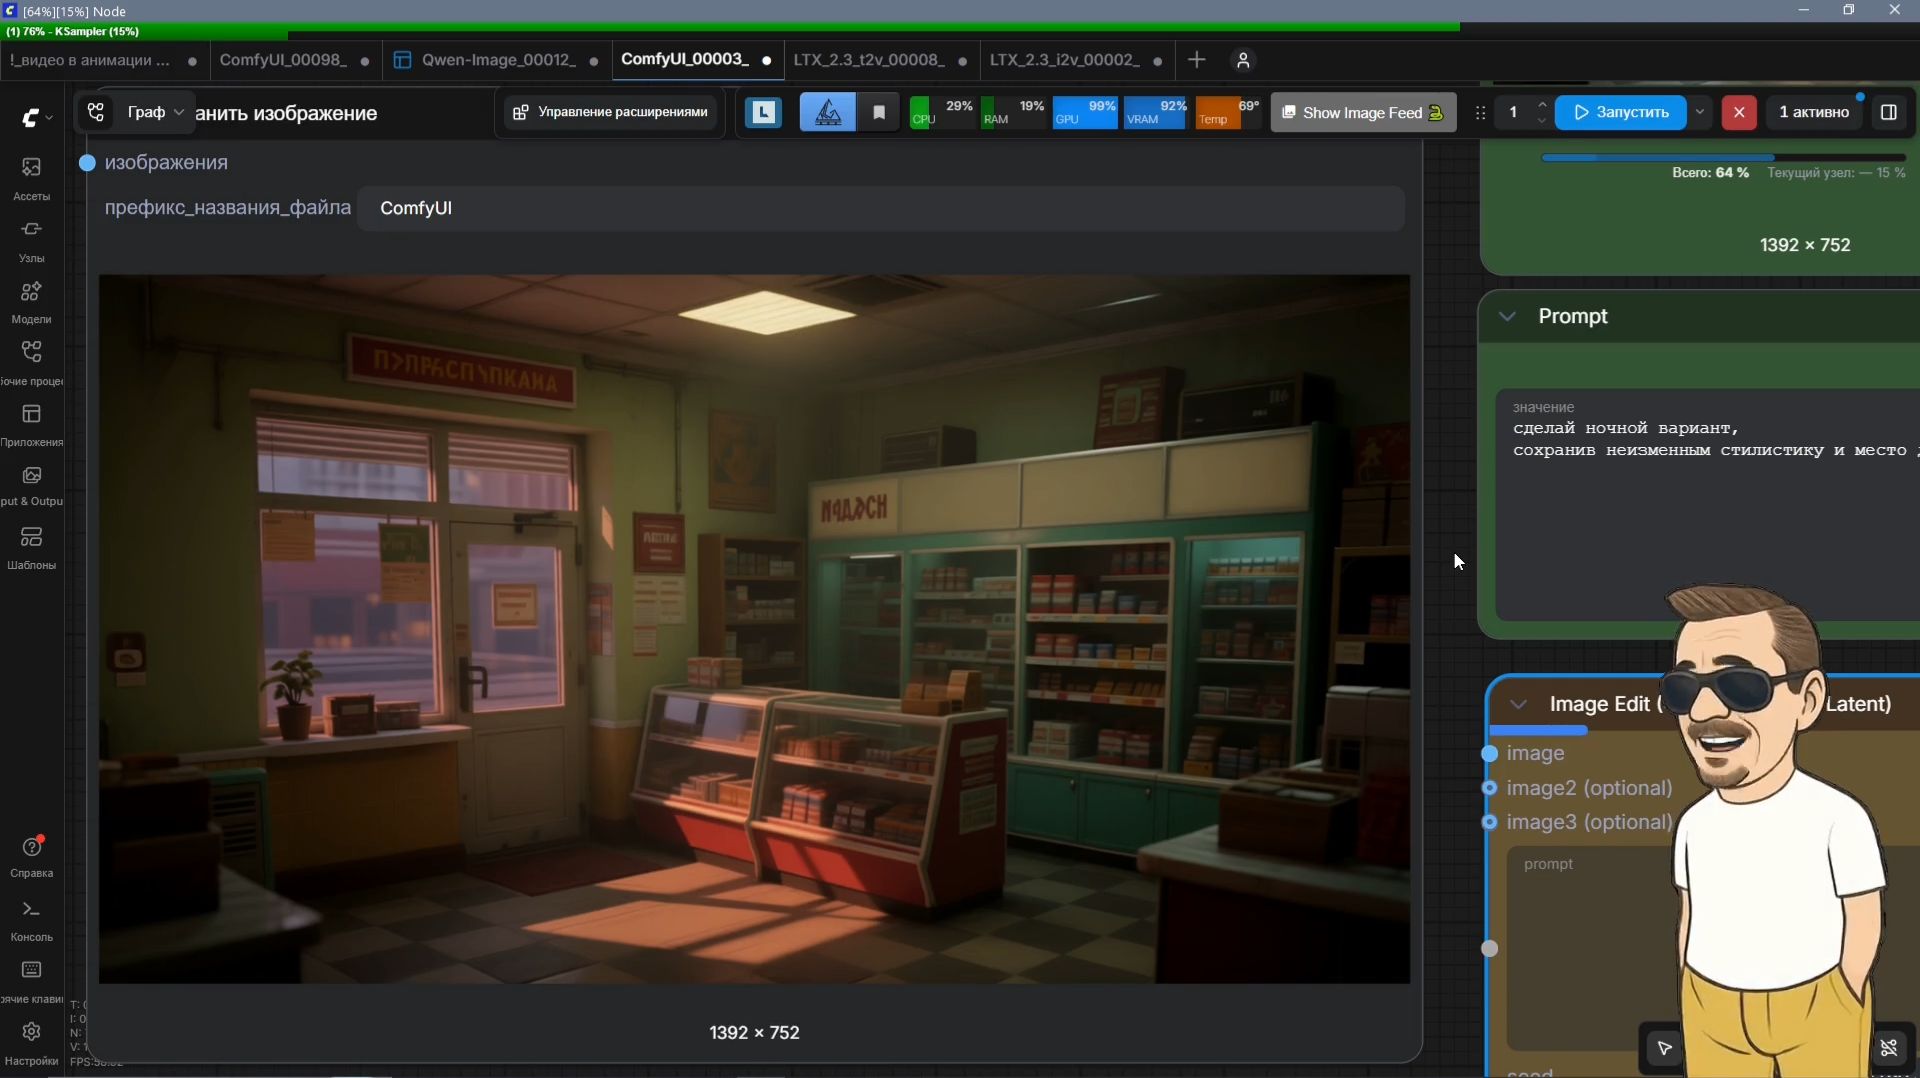
Task: Click the graph icon left of Граф
Action: tap(96, 113)
